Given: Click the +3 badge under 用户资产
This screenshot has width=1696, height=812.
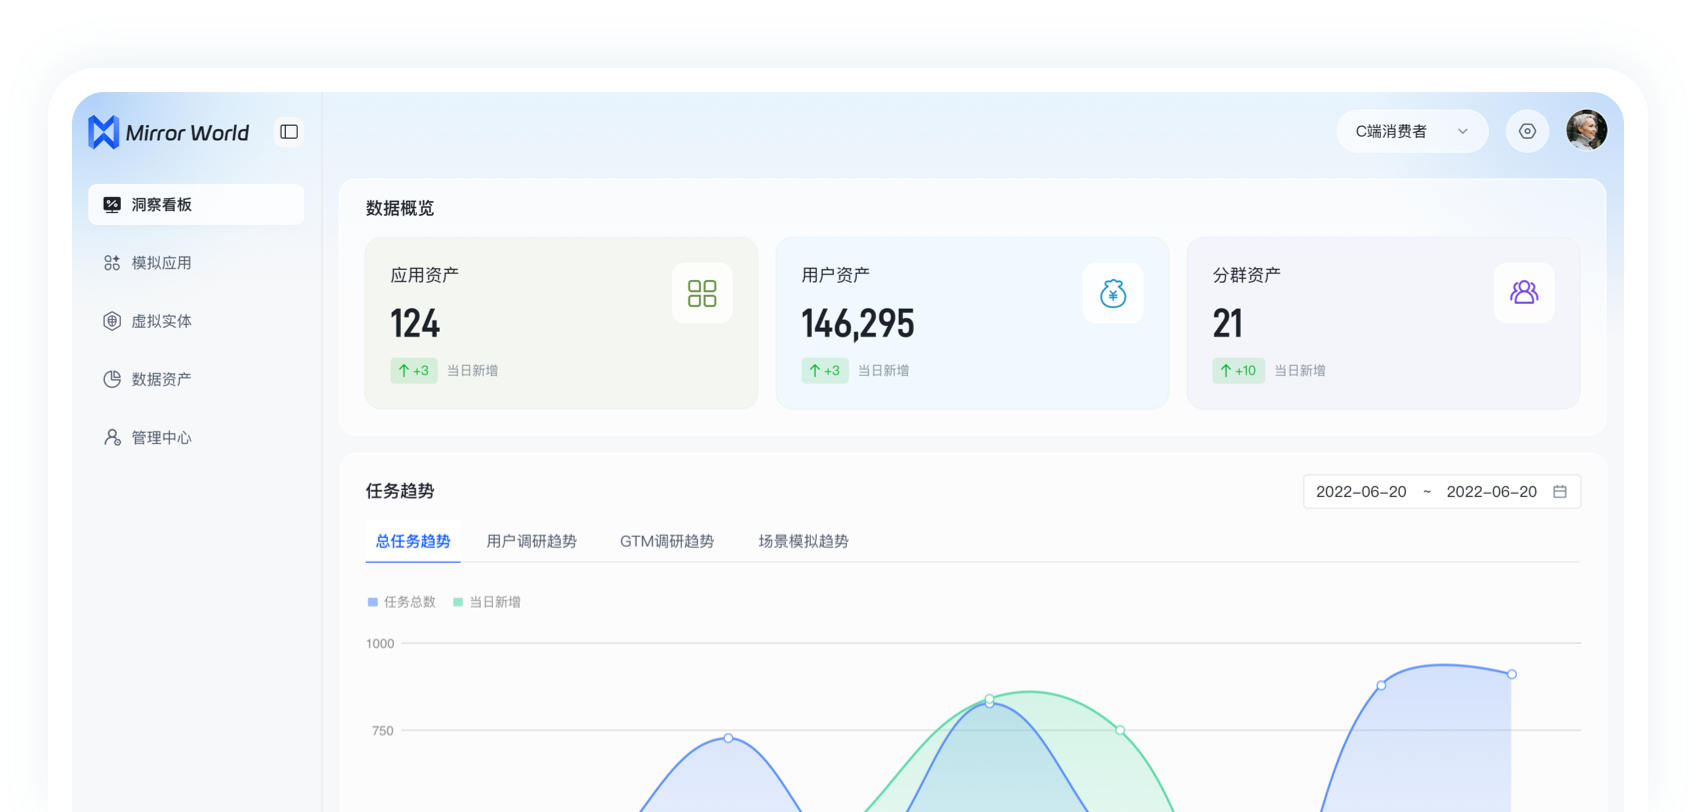Looking at the screenshot, I should point(825,370).
